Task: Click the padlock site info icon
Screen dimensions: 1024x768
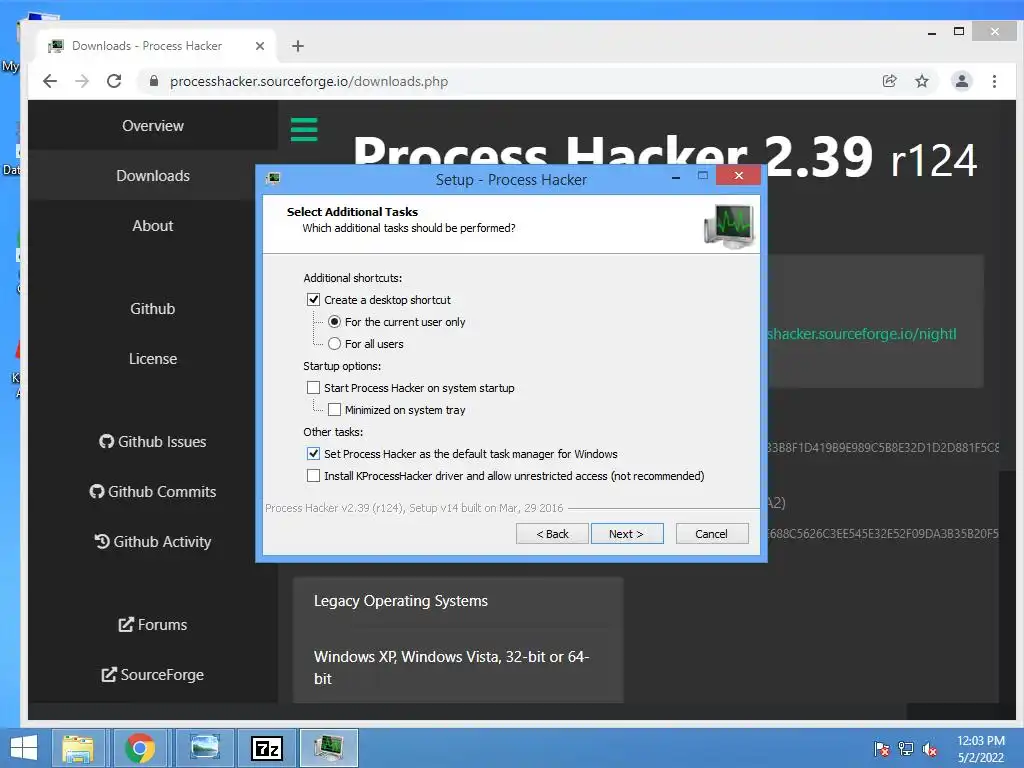Action: [x=154, y=81]
